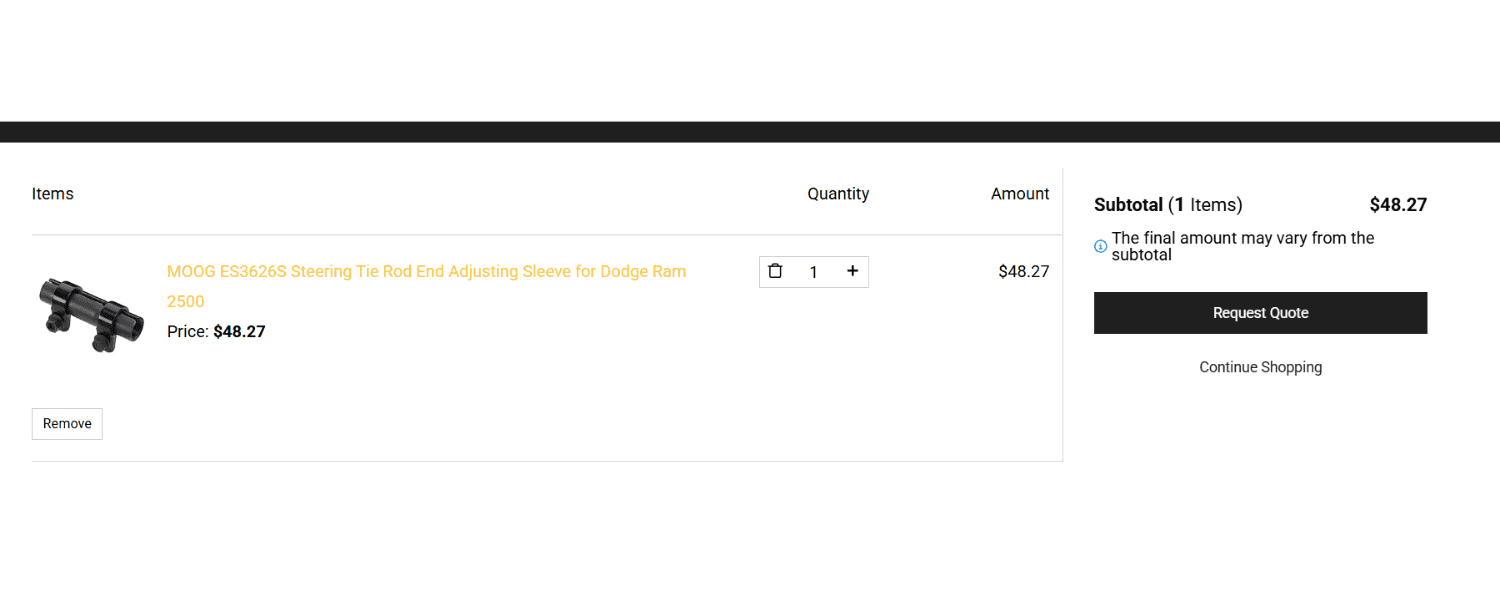The height and width of the screenshot is (600, 1500).
Task: Click the green footer area below cart
Action: (x=750, y=540)
